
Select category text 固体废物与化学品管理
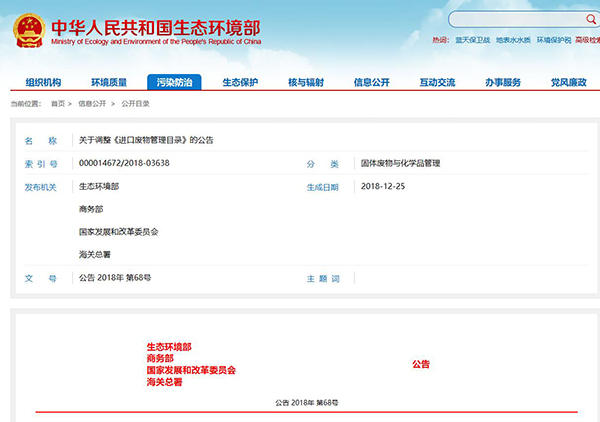(400, 163)
